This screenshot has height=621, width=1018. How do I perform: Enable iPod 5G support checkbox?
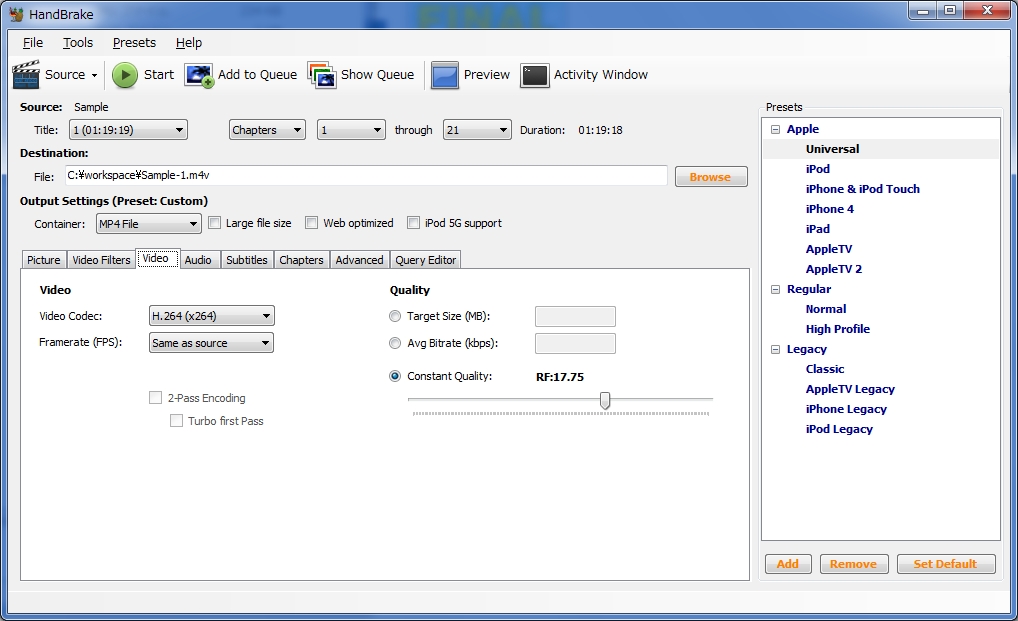point(413,223)
